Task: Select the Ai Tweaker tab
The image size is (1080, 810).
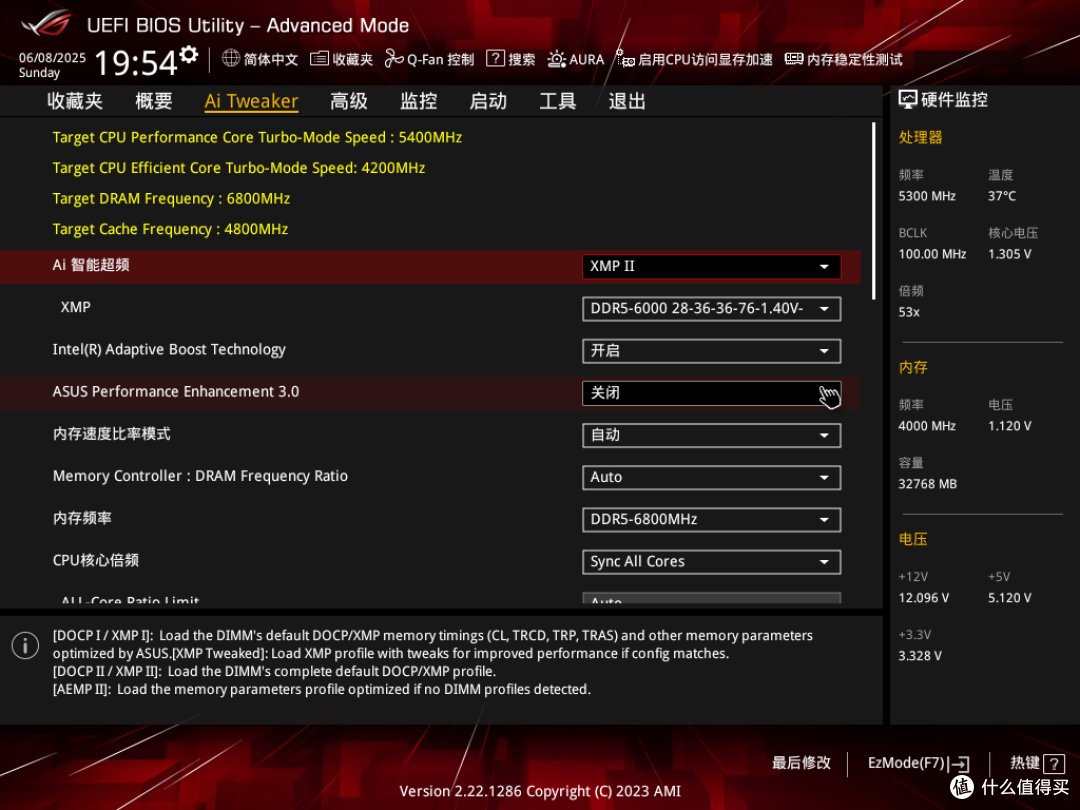Action: 251,101
